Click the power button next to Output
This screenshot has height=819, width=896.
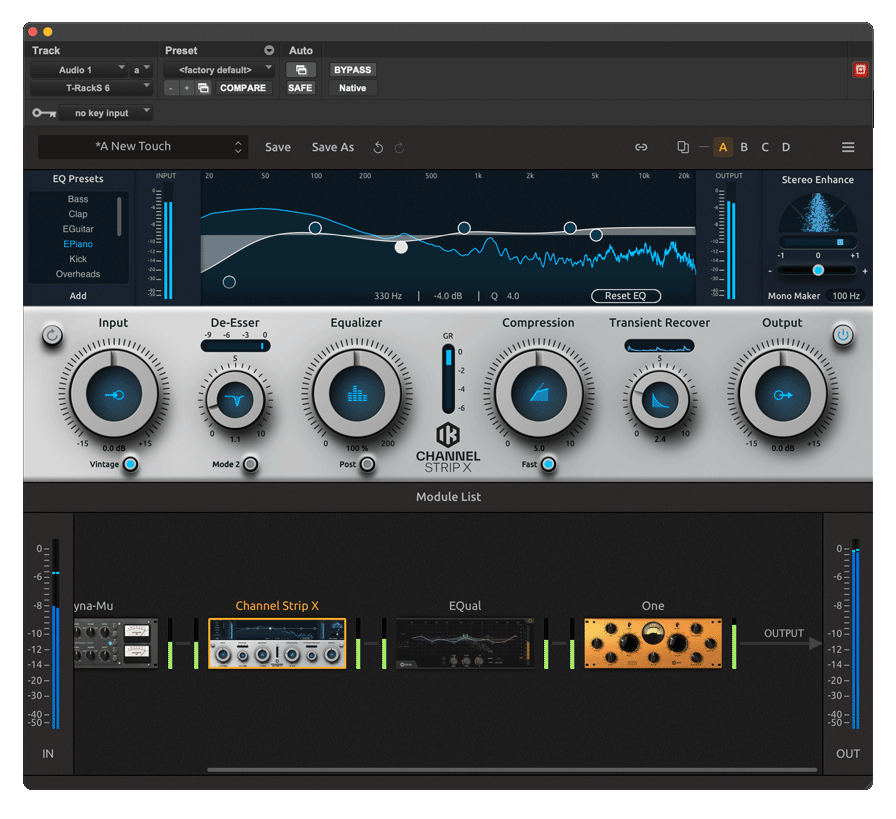(842, 335)
